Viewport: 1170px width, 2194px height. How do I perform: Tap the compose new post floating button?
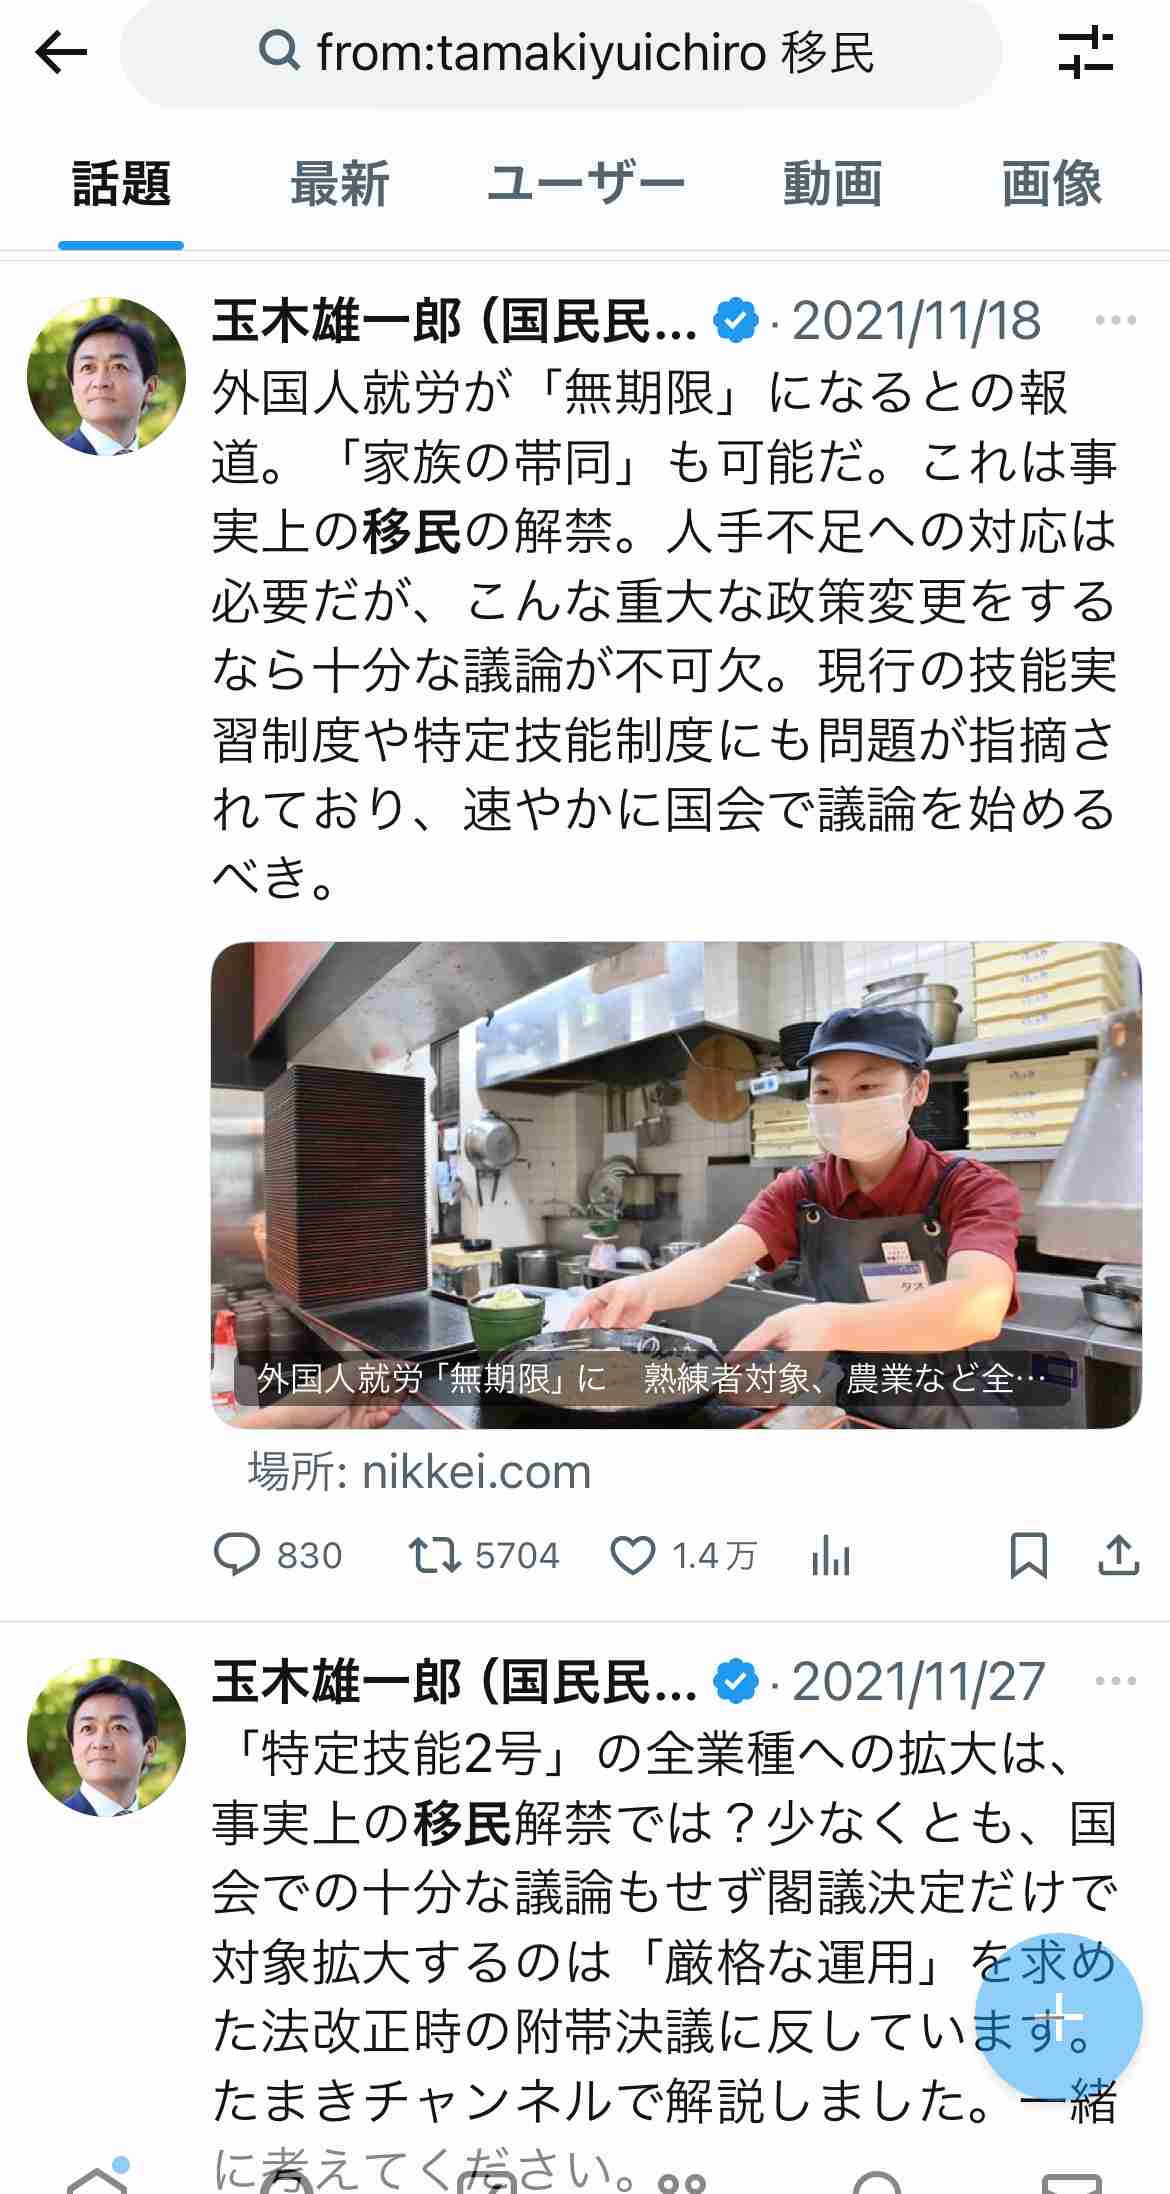click(1059, 2016)
